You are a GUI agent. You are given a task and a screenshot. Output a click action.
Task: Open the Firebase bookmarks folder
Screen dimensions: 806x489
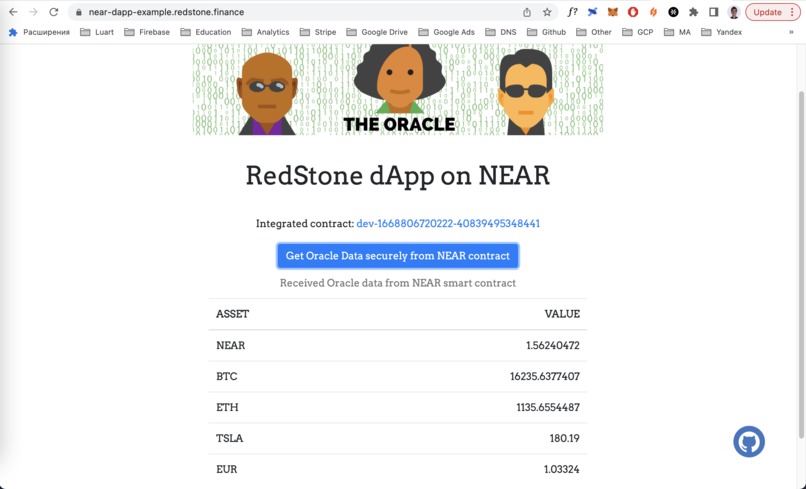147,32
